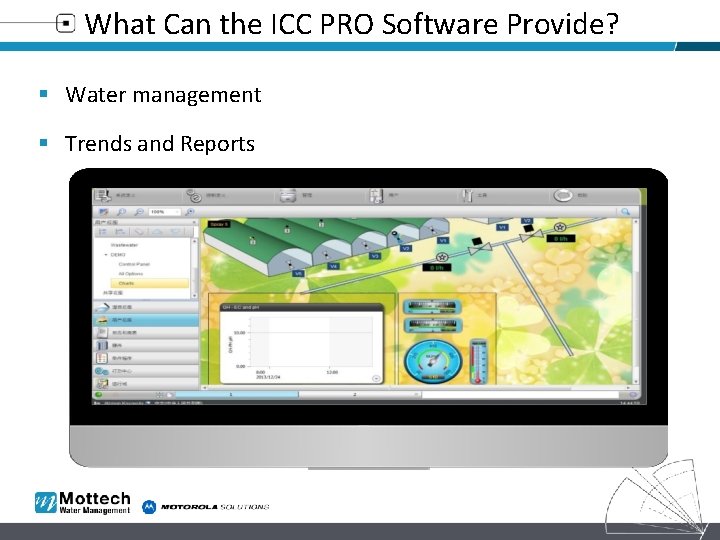Screen dimensions: 720x540
Task: Open the sidebar section with orange list icon
Action: tap(146, 358)
